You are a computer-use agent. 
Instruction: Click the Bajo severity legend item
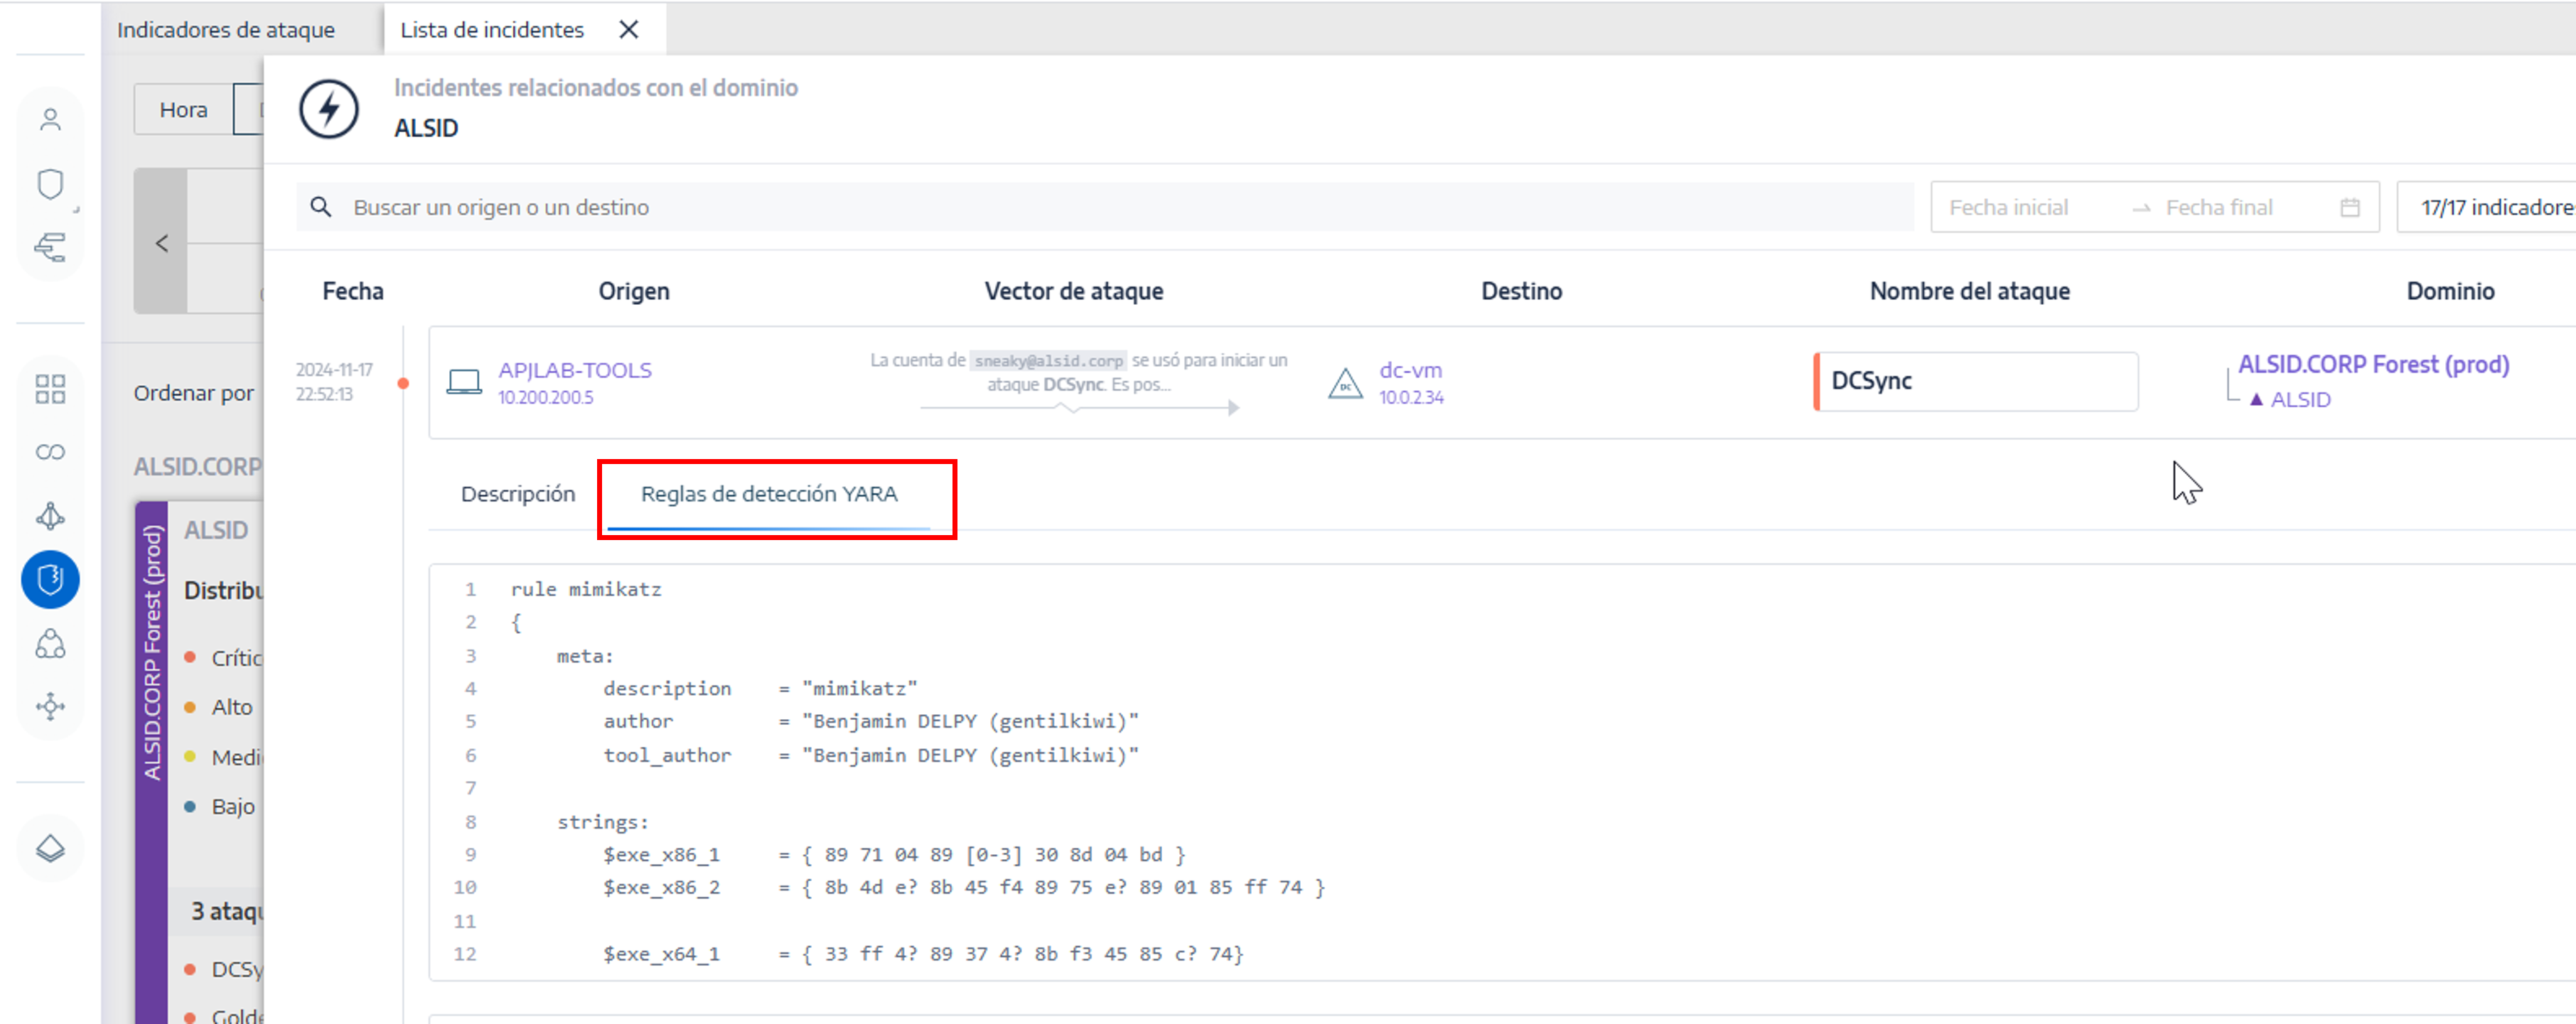click(221, 806)
